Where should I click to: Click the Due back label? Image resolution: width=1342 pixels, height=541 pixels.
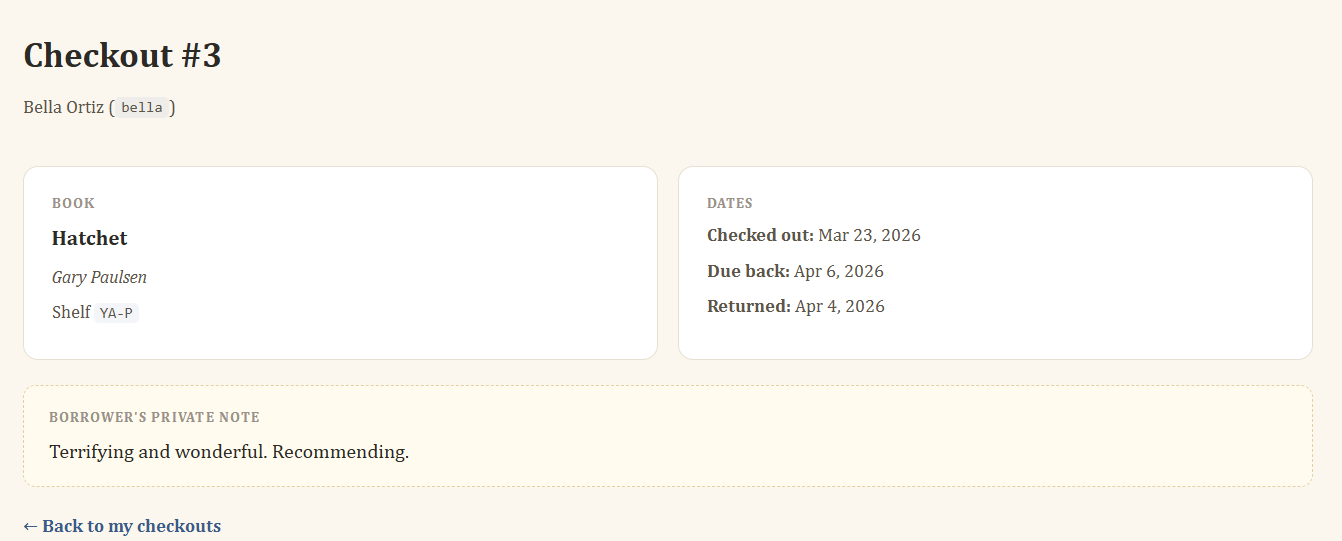click(x=748, y=271)
